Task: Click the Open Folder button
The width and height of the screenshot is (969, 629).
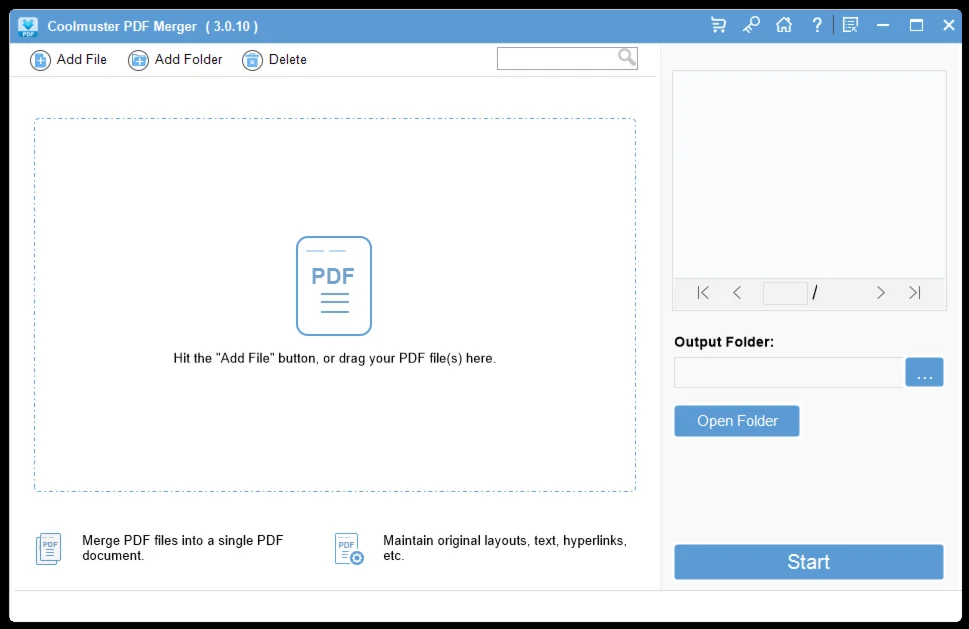Action: (x=737, y=421)
